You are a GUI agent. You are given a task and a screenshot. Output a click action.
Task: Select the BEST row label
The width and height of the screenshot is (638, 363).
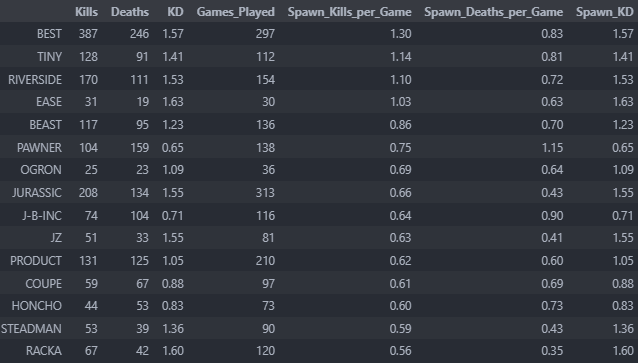49,34
